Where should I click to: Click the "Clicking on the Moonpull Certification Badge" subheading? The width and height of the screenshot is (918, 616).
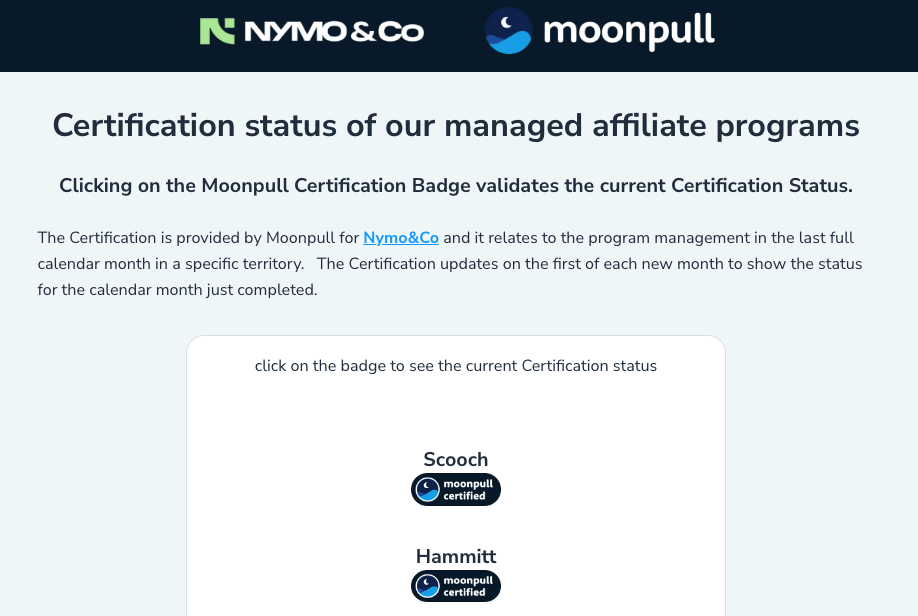(456, 186)
